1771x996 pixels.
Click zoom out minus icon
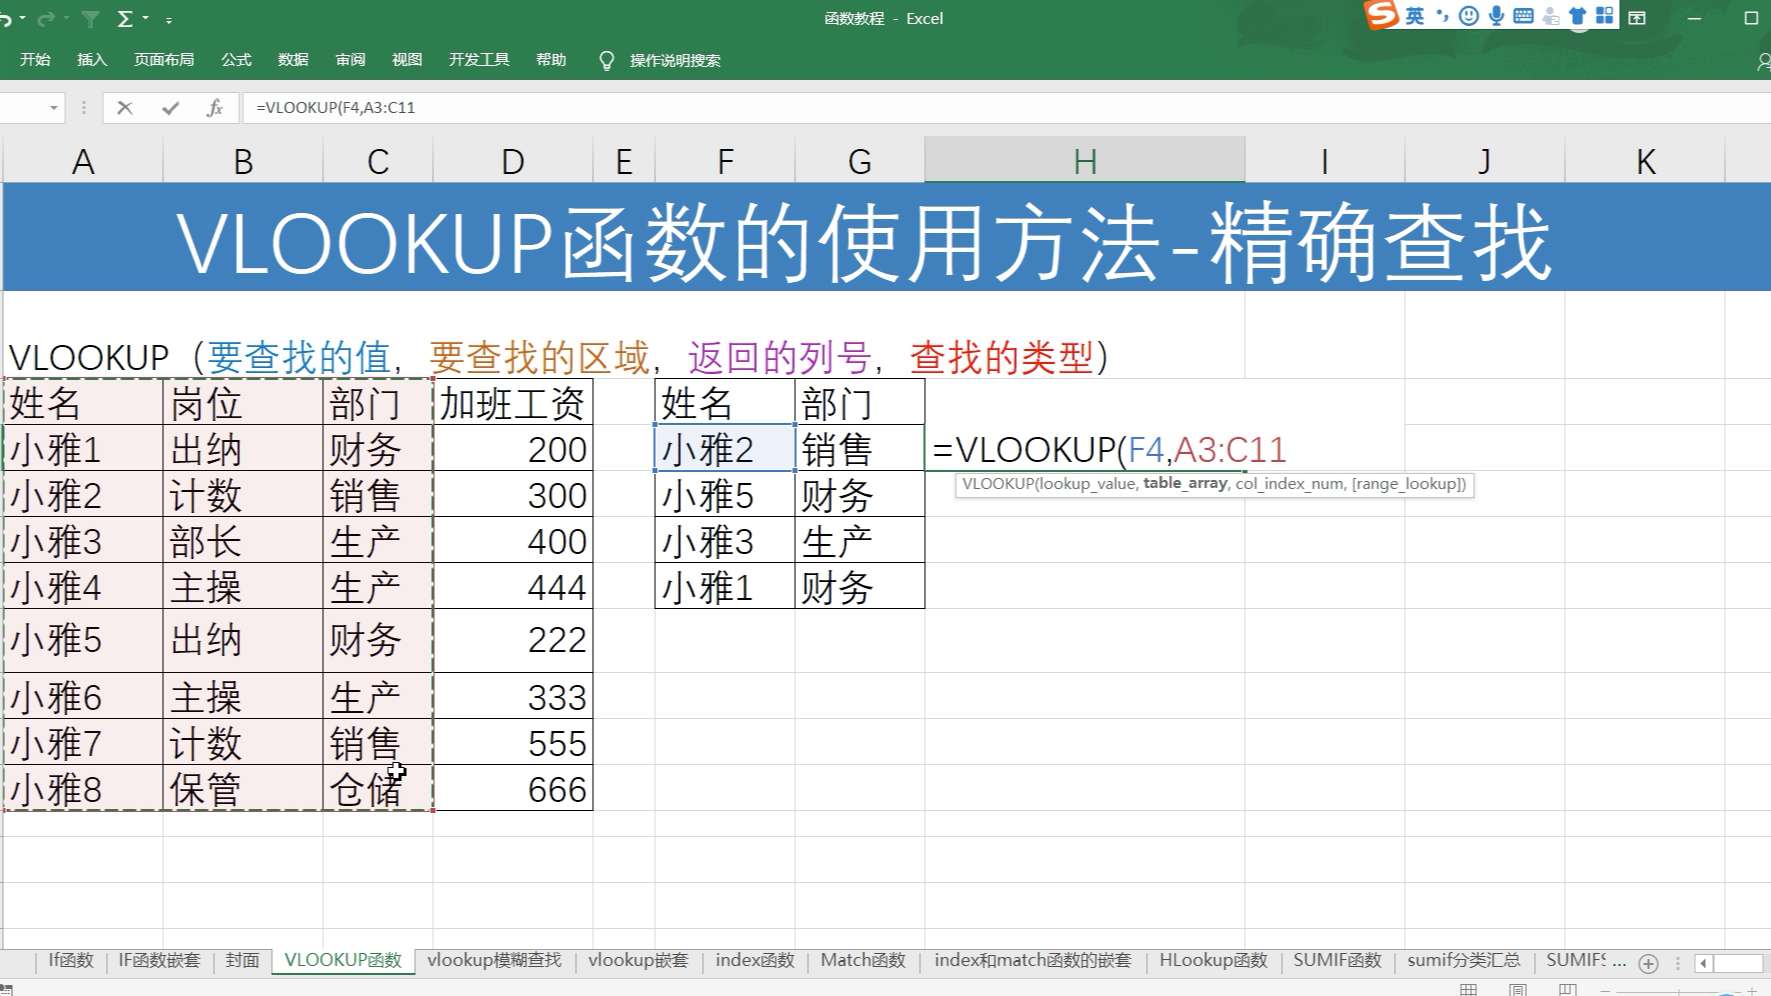(1605, 991)
